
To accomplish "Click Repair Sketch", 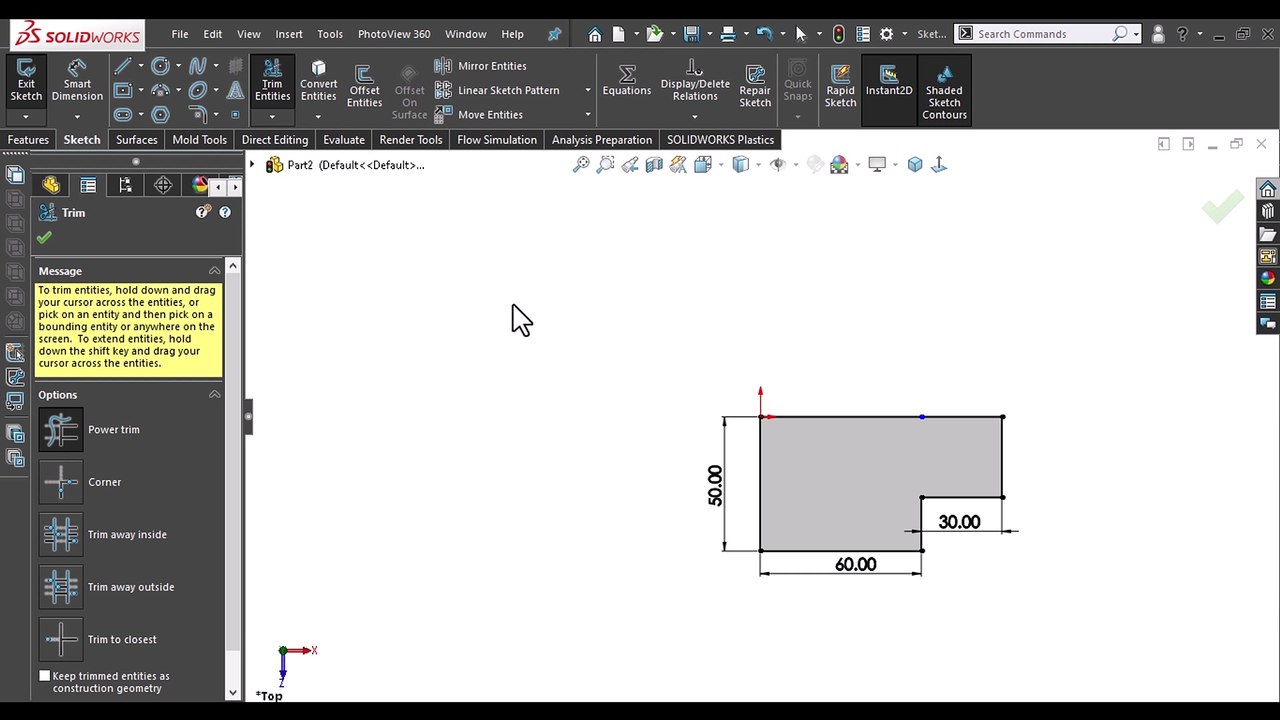I will [755, 86].
